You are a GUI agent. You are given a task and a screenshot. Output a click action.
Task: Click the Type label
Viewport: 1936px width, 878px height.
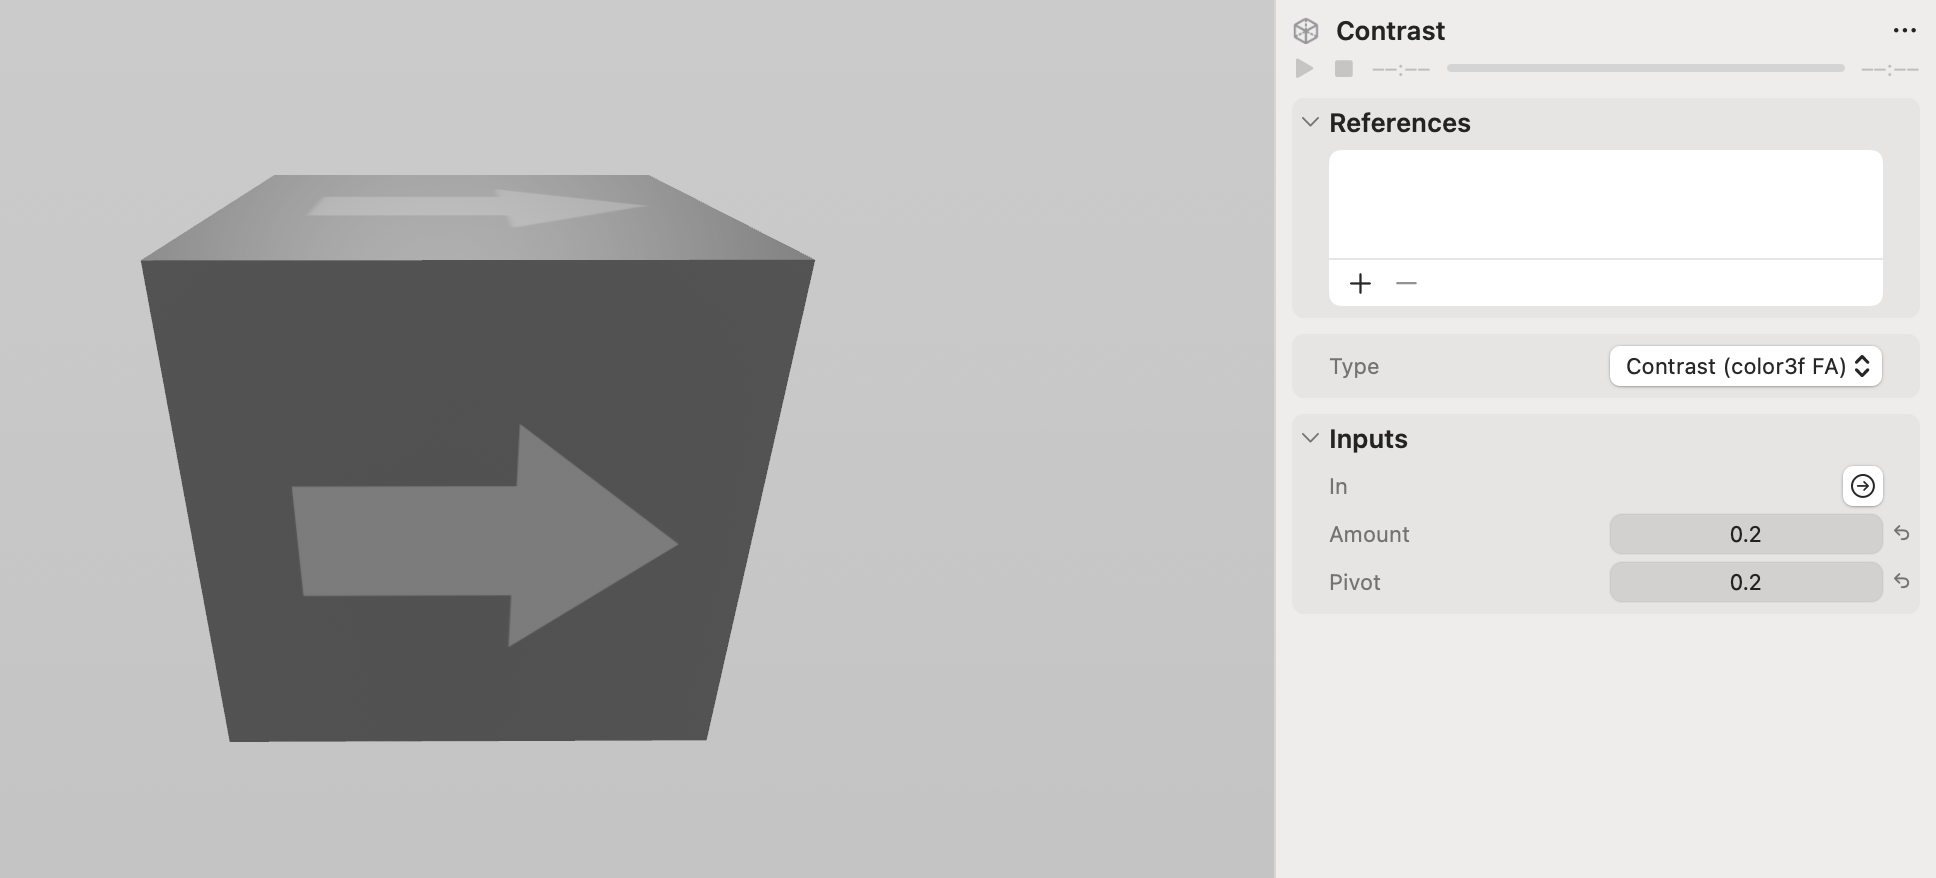(1354, 366)
